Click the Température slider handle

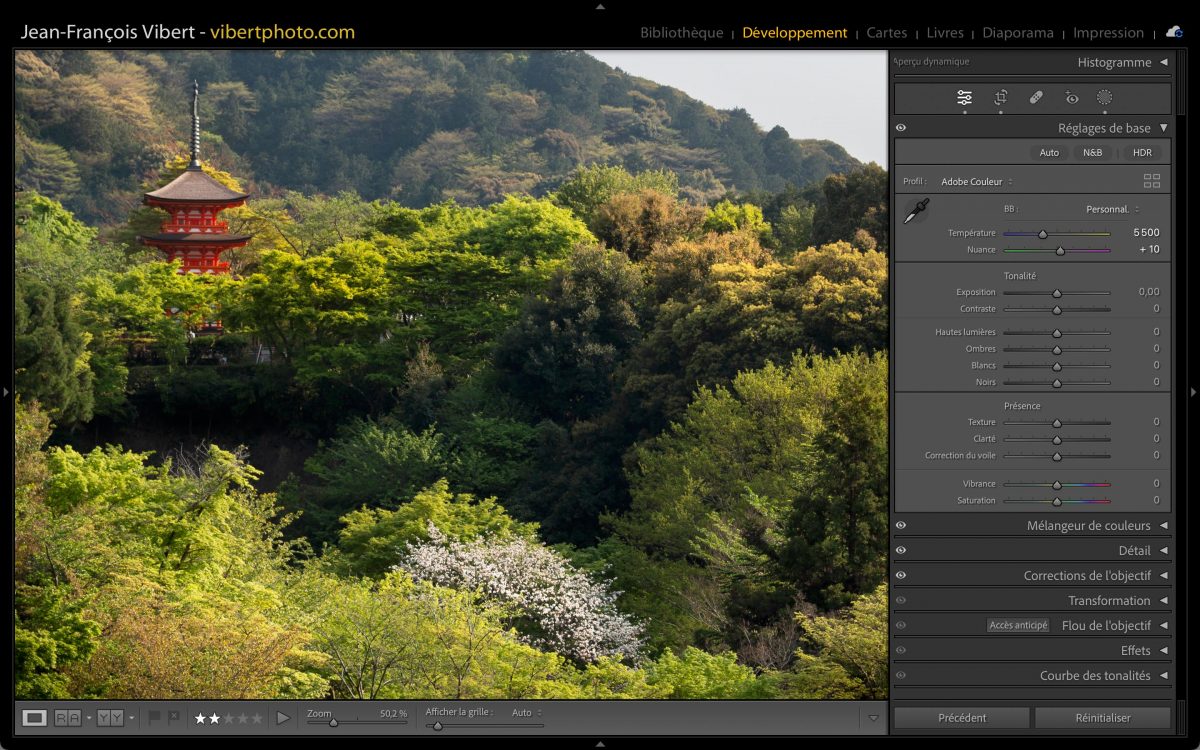tap(1042, 234)
